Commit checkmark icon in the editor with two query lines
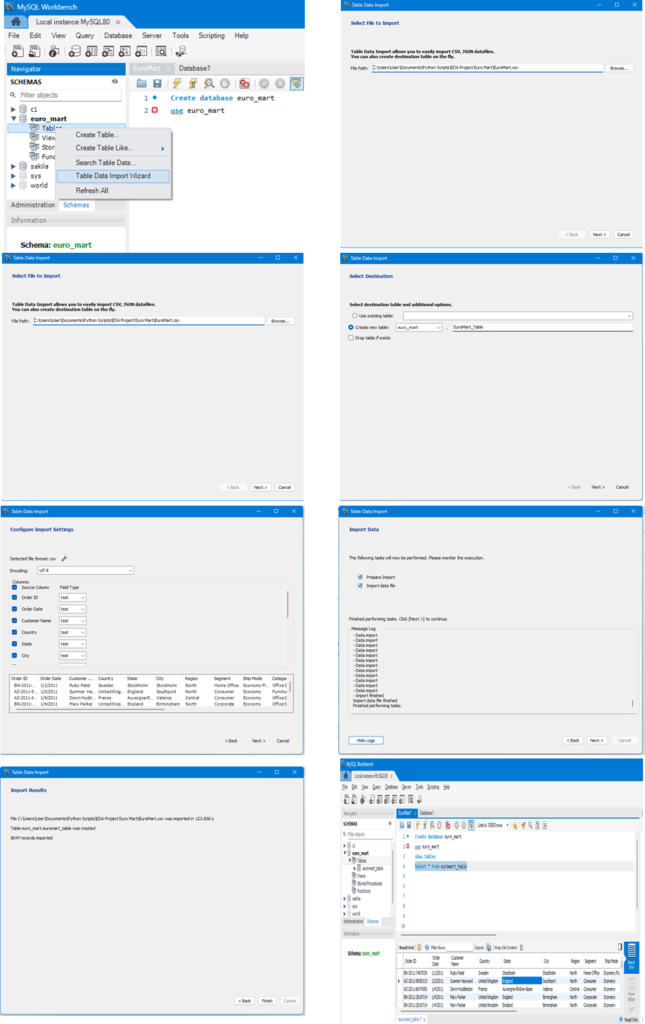 click(x=264, y=84)
